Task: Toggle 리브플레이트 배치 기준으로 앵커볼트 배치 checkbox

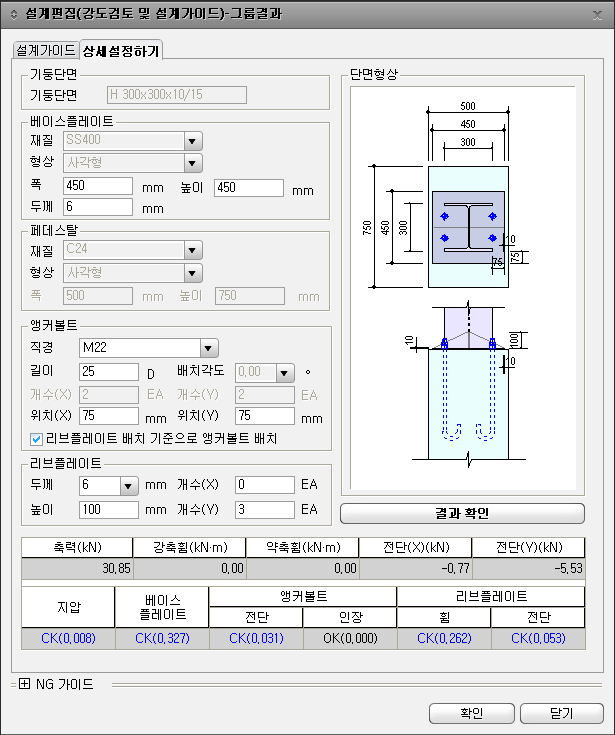Action: tap(36, 439)
